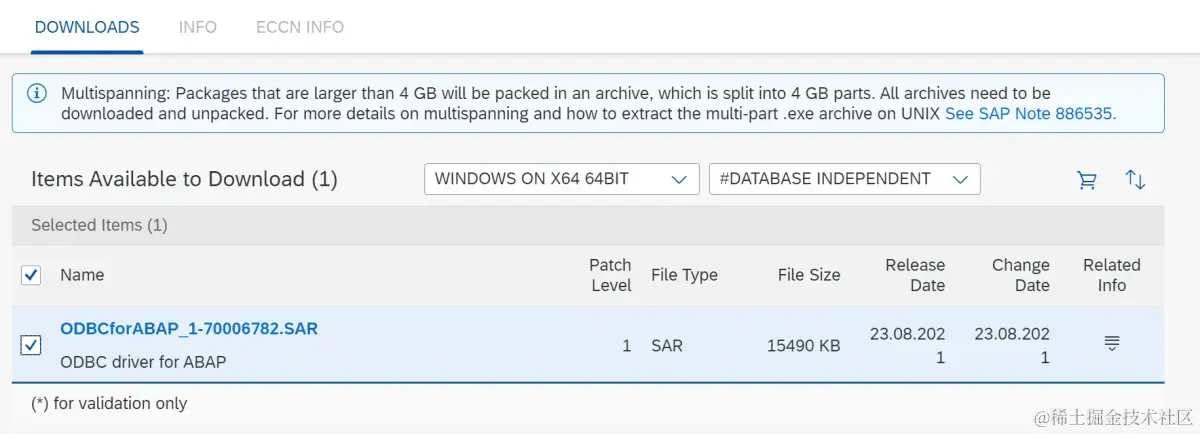Expand the #DATABASE INDEPENDENT dropdown

[844, 179]
